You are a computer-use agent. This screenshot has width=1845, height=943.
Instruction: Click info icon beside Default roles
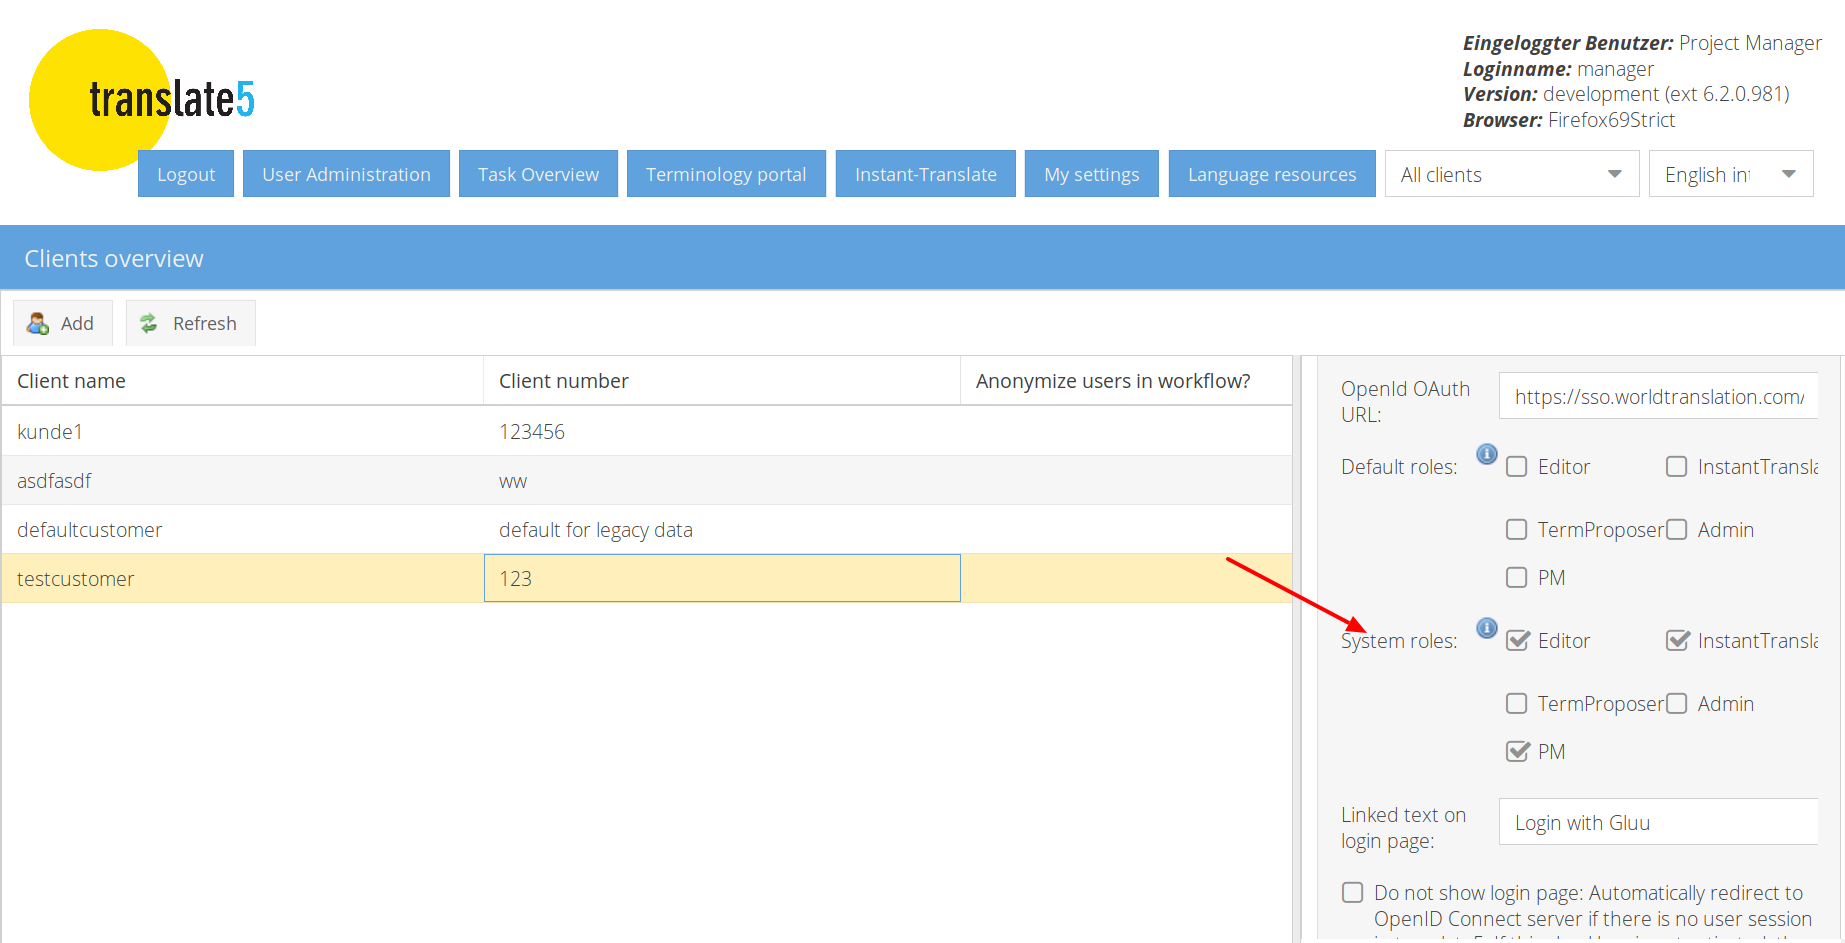[1487, 454]
